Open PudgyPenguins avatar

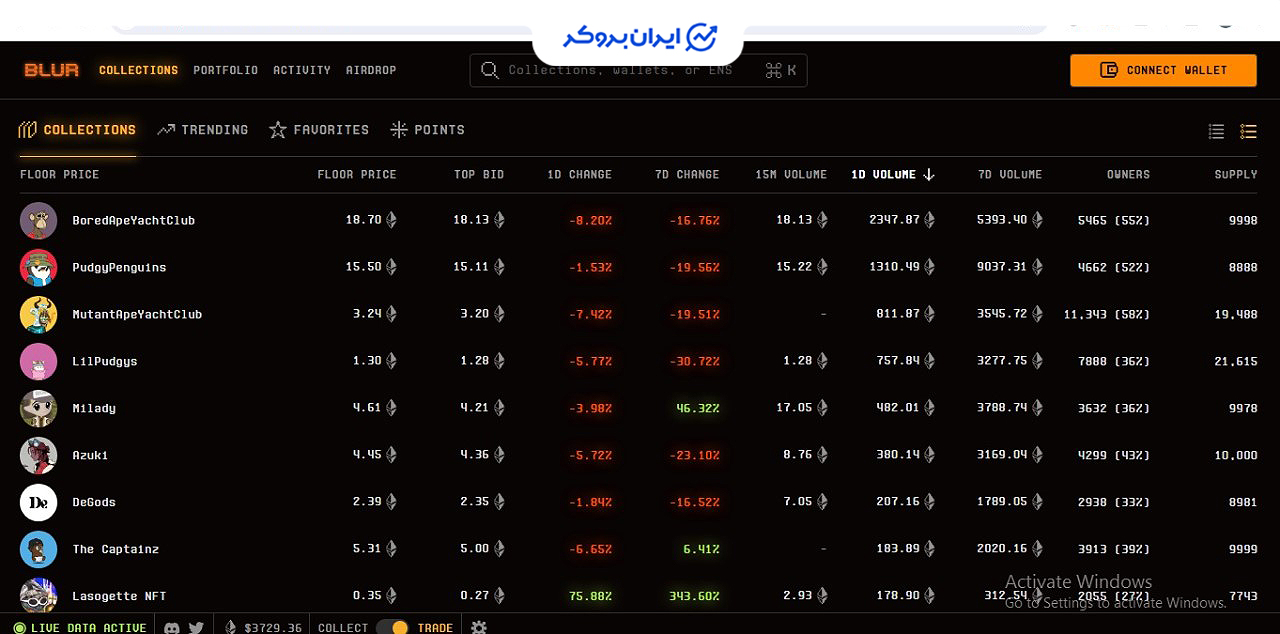point(38,267)
